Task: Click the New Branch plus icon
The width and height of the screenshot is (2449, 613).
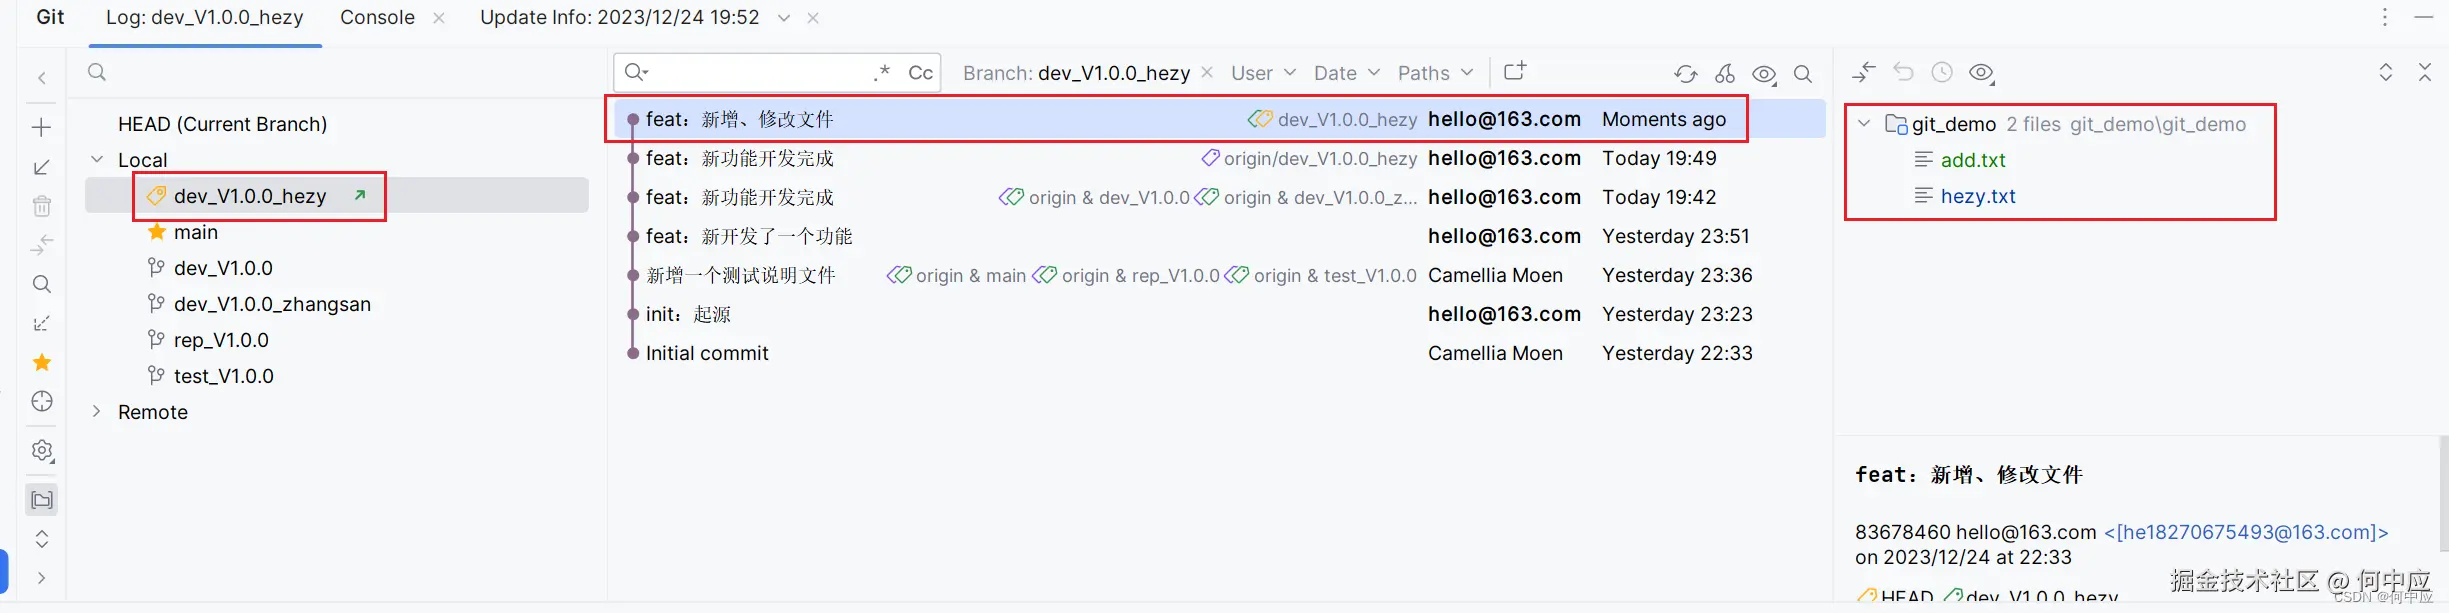Action: click(42, 128)
